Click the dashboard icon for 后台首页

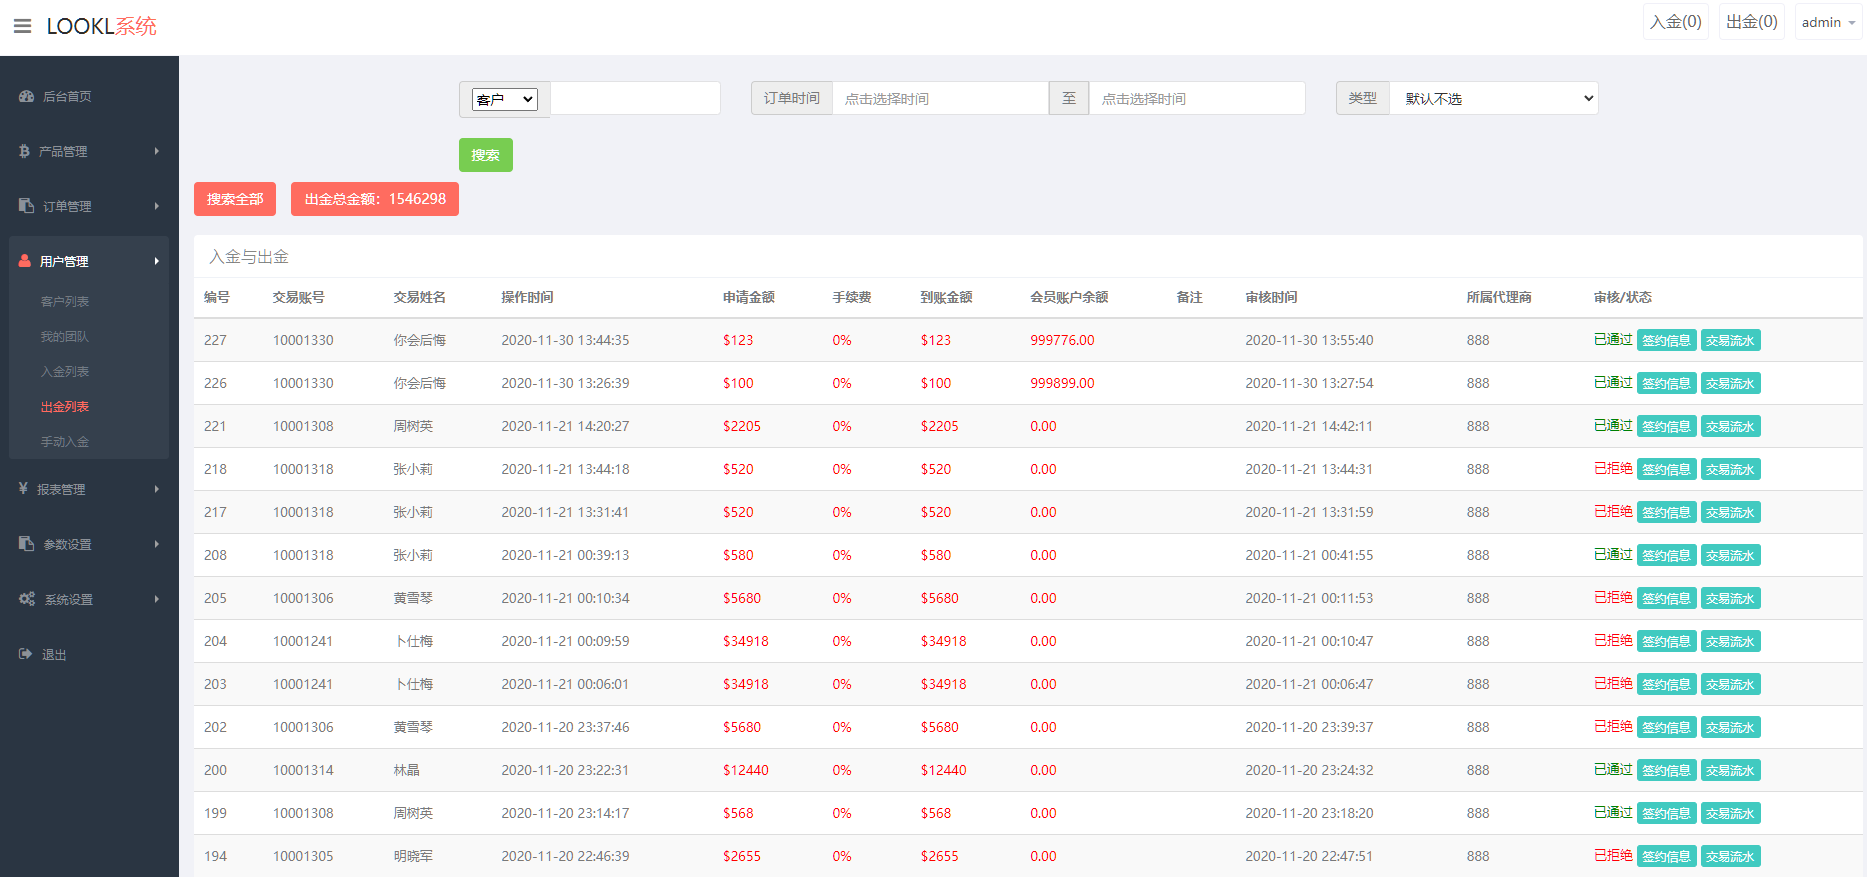point(26,97)
